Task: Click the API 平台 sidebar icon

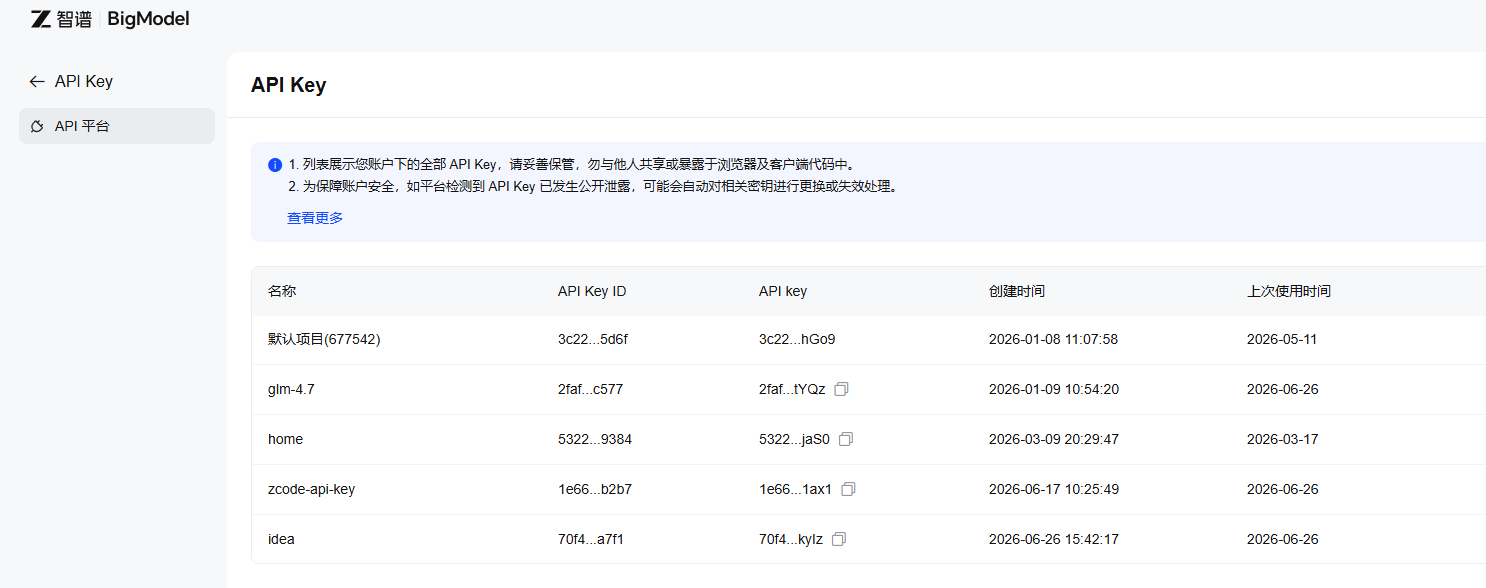Action: click(37, 126)
